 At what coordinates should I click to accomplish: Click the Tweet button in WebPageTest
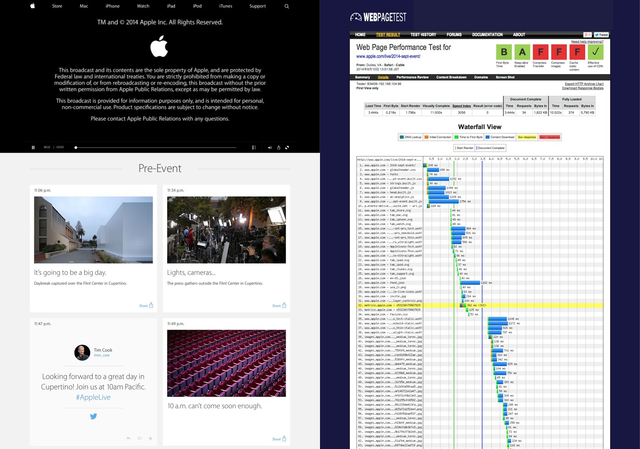tap(601, 35)
